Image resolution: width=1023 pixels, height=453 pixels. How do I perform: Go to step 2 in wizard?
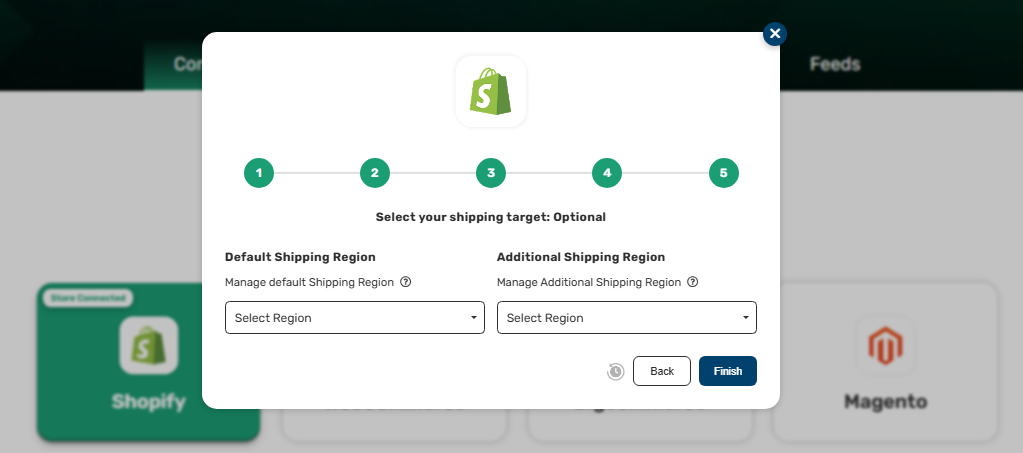click(374, 173)
